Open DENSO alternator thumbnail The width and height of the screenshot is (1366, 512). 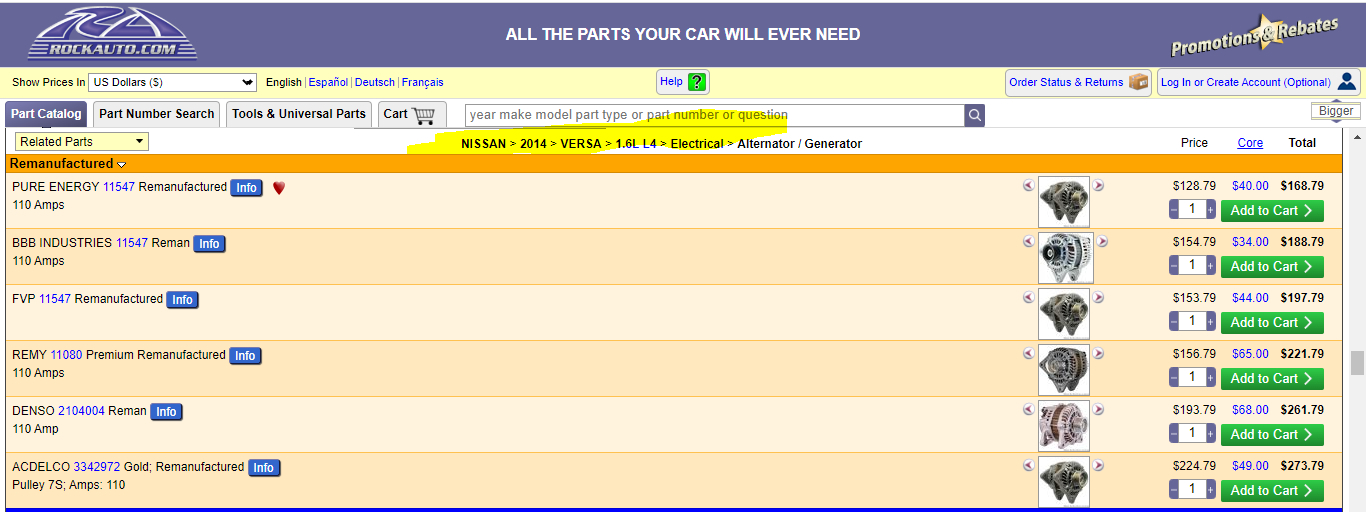tap(1064, 426)
